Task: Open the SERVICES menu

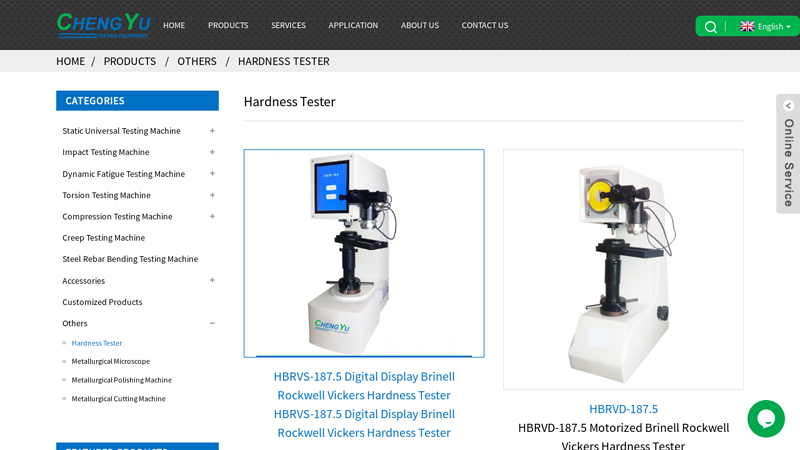Action: click(288, 25)
